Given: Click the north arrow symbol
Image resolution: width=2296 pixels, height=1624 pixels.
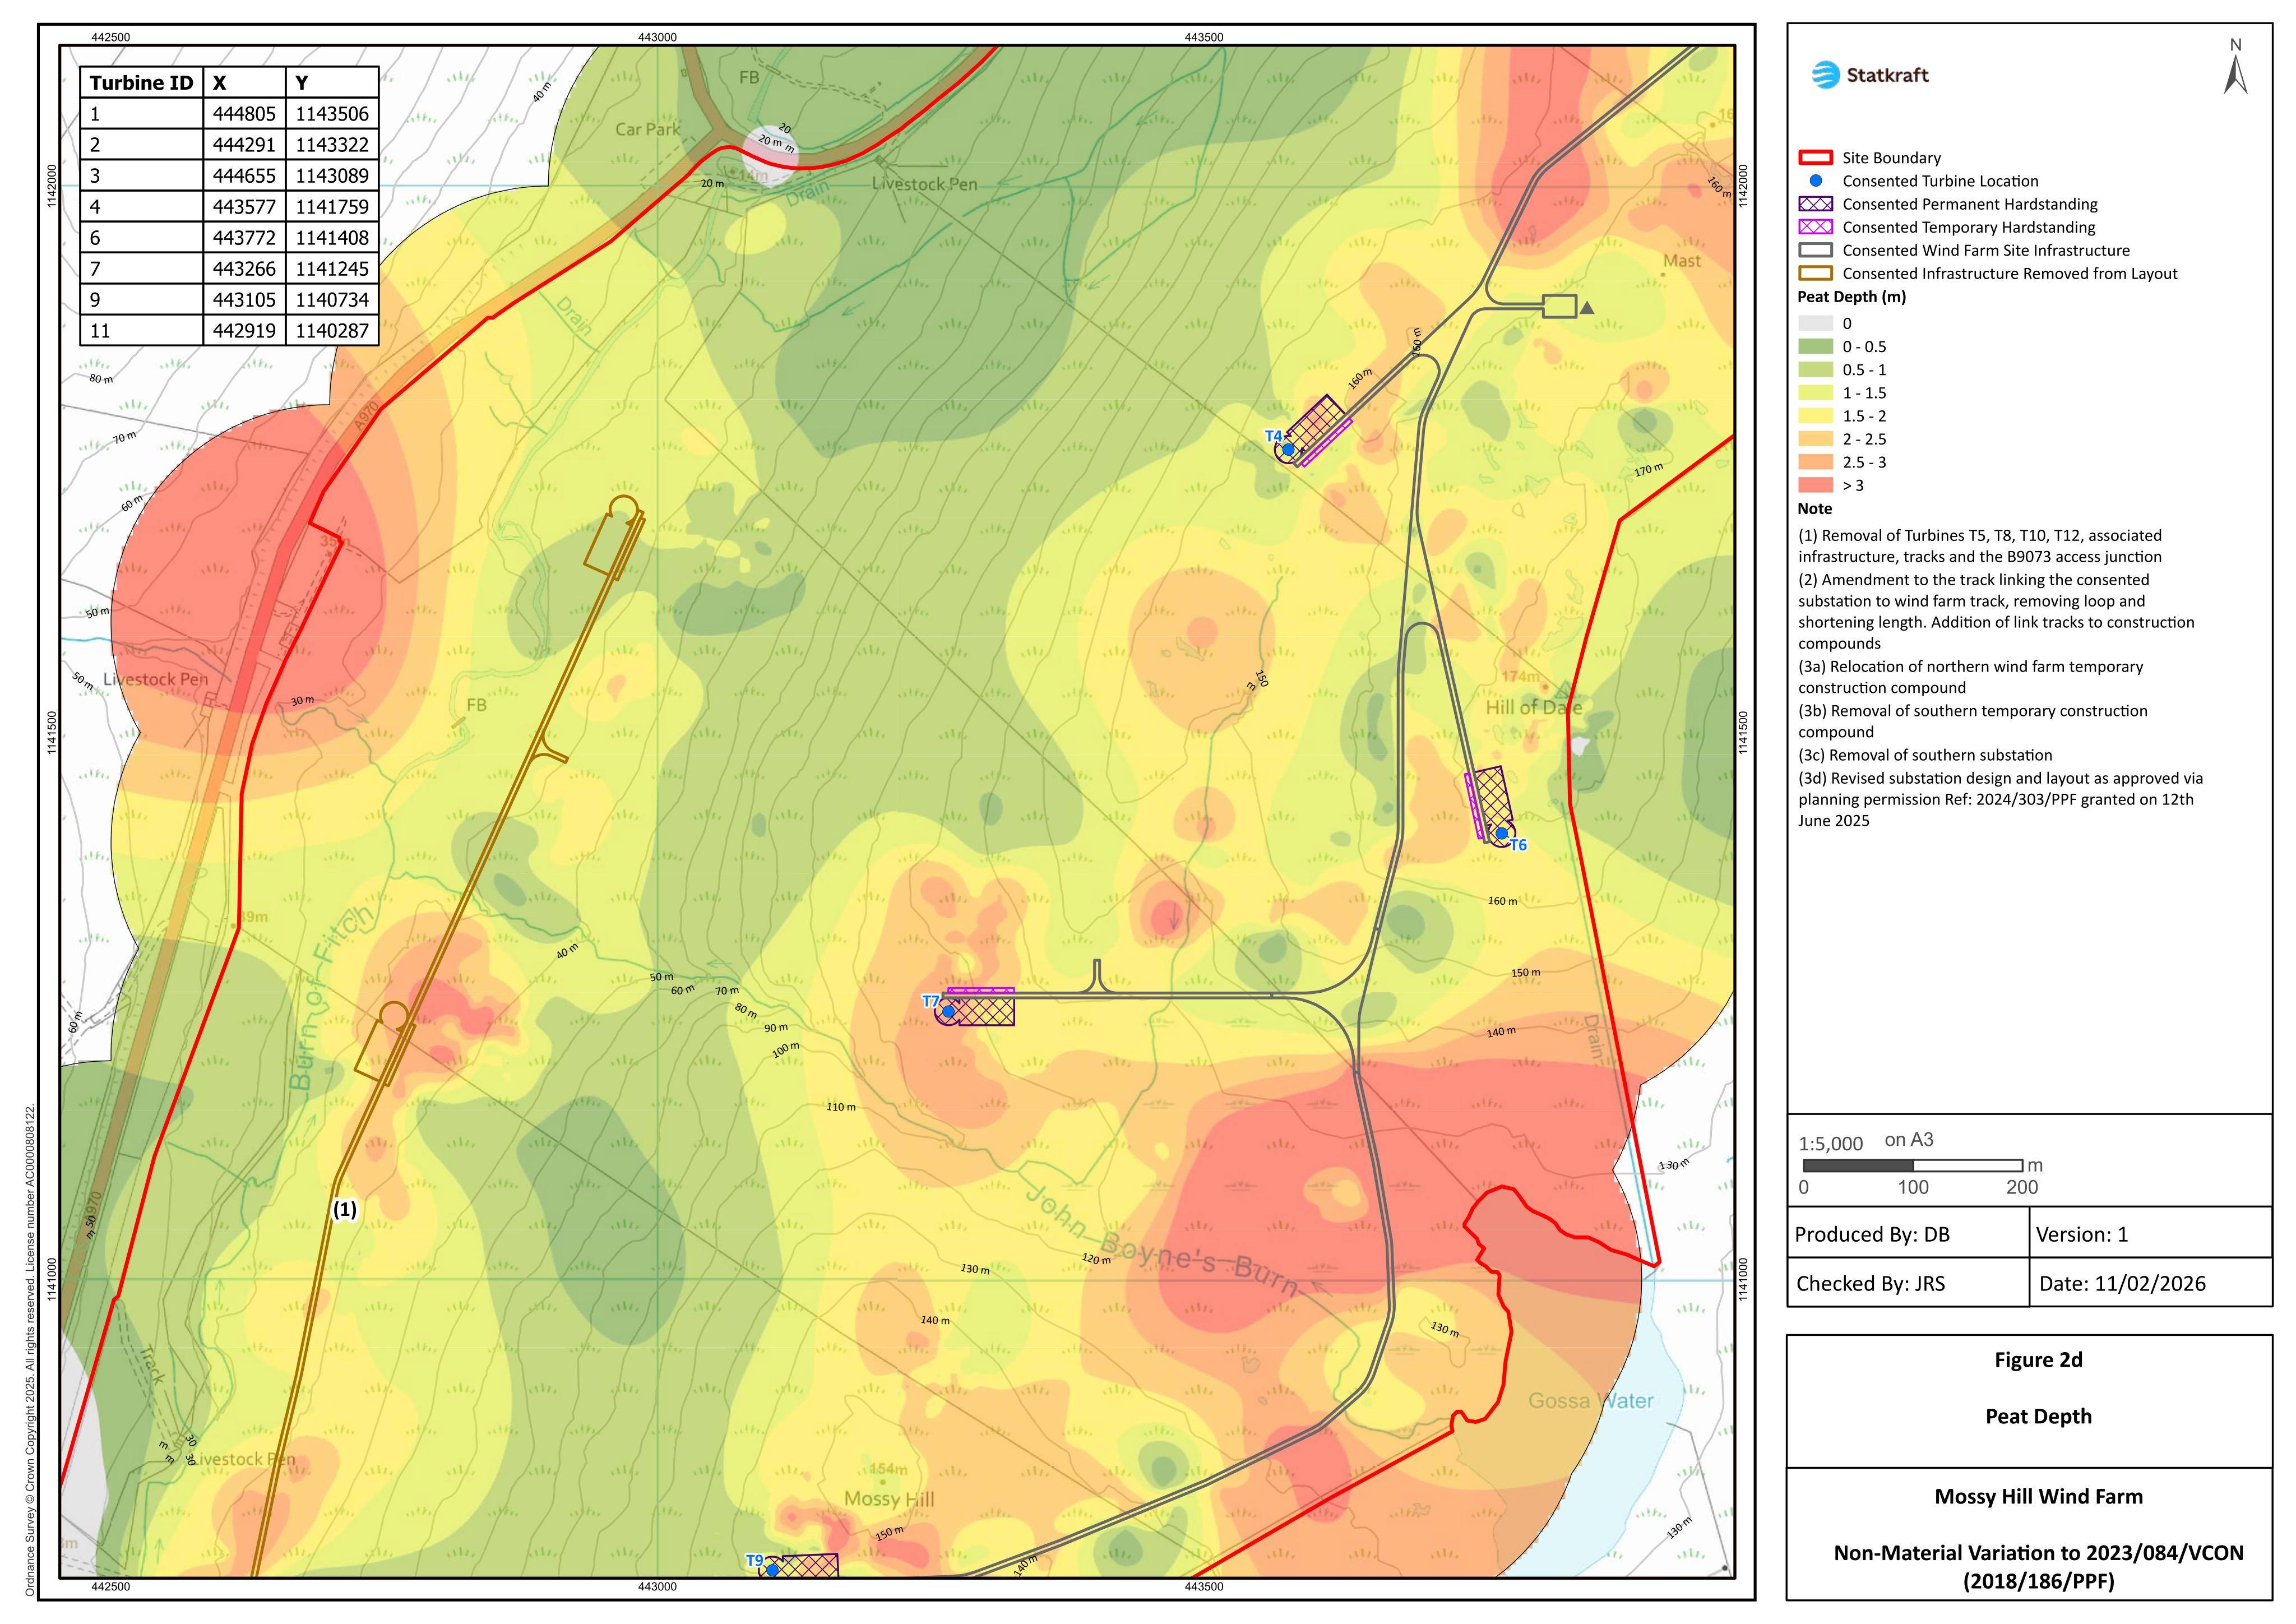Looking at the screenshot, I should pyautogui.click(x=2236, y=67).
